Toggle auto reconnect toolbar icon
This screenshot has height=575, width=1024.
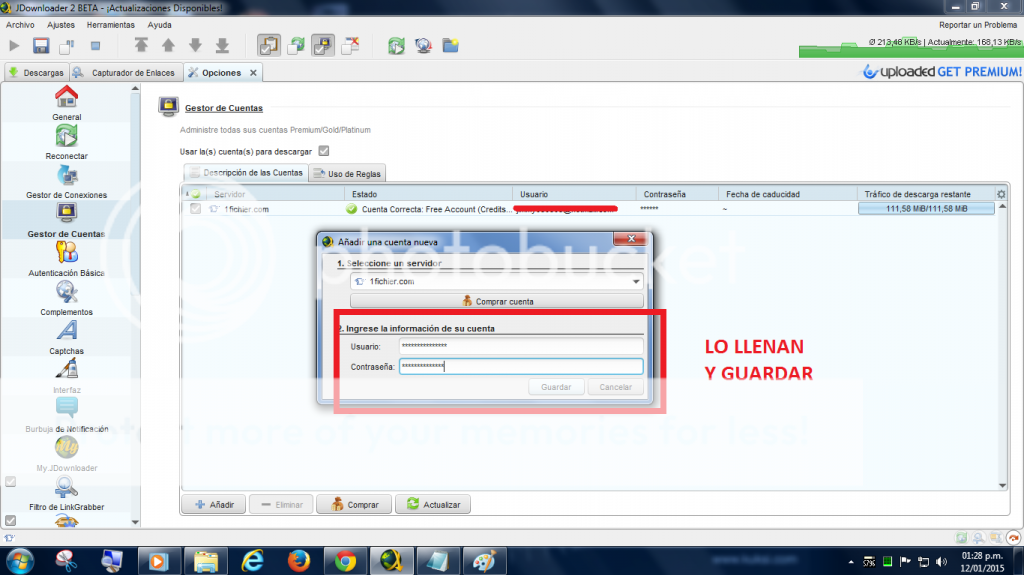pos(296,45)
